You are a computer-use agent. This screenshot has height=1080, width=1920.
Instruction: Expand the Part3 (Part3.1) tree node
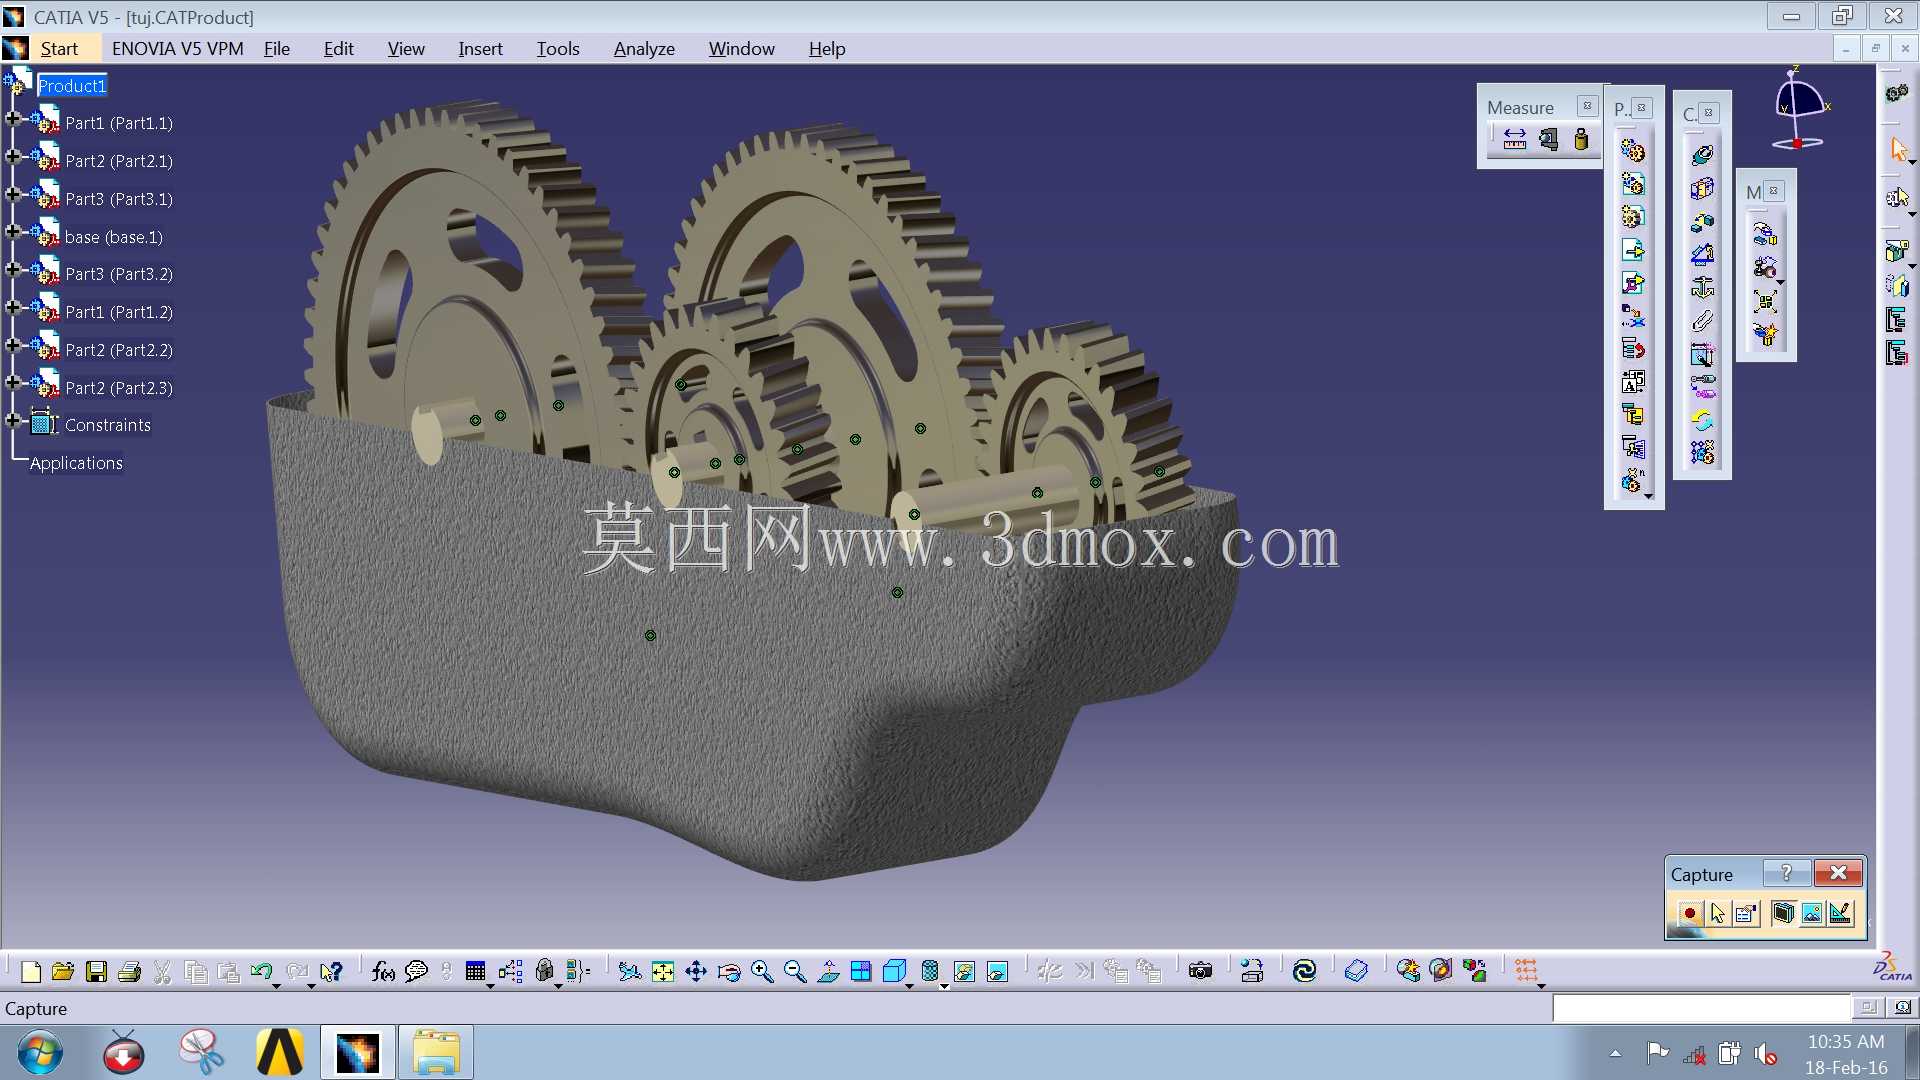click(x=12, y=195)
